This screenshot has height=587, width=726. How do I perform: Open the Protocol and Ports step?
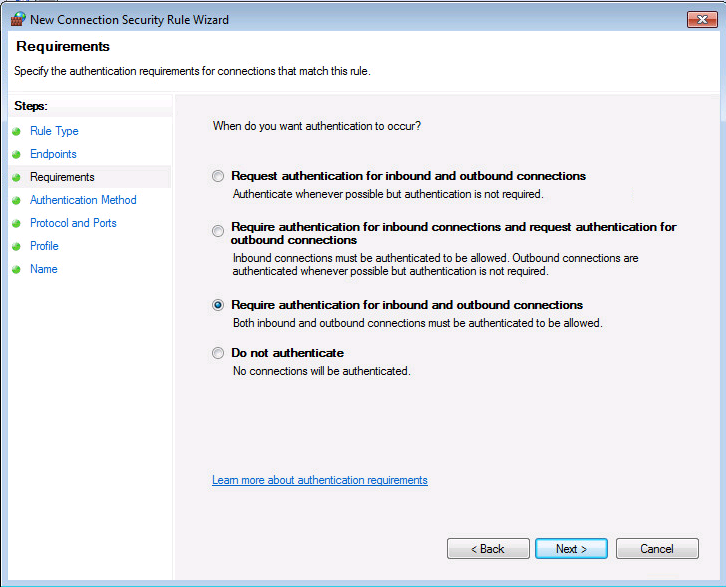coord(73,223)
